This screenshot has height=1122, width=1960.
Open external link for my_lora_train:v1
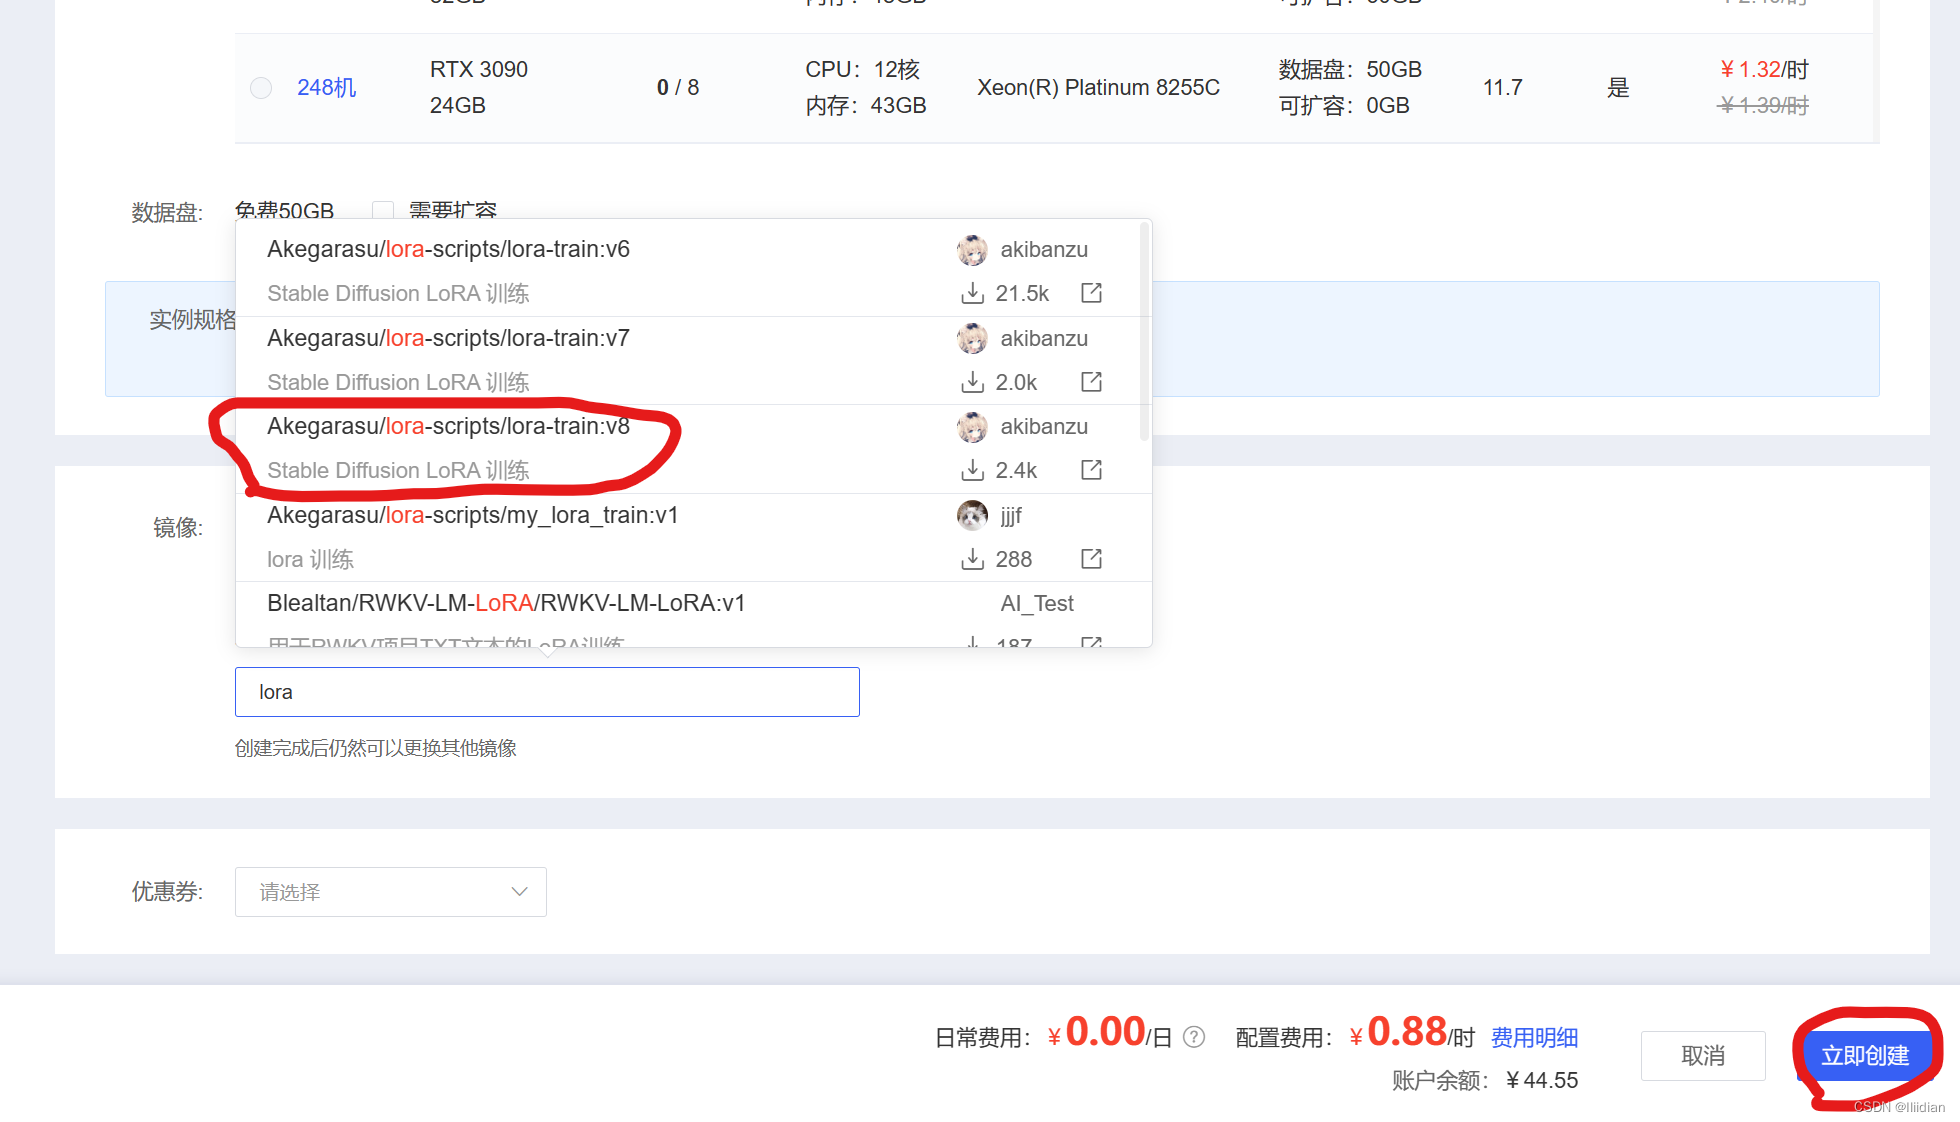click(x=1091, y=559)
